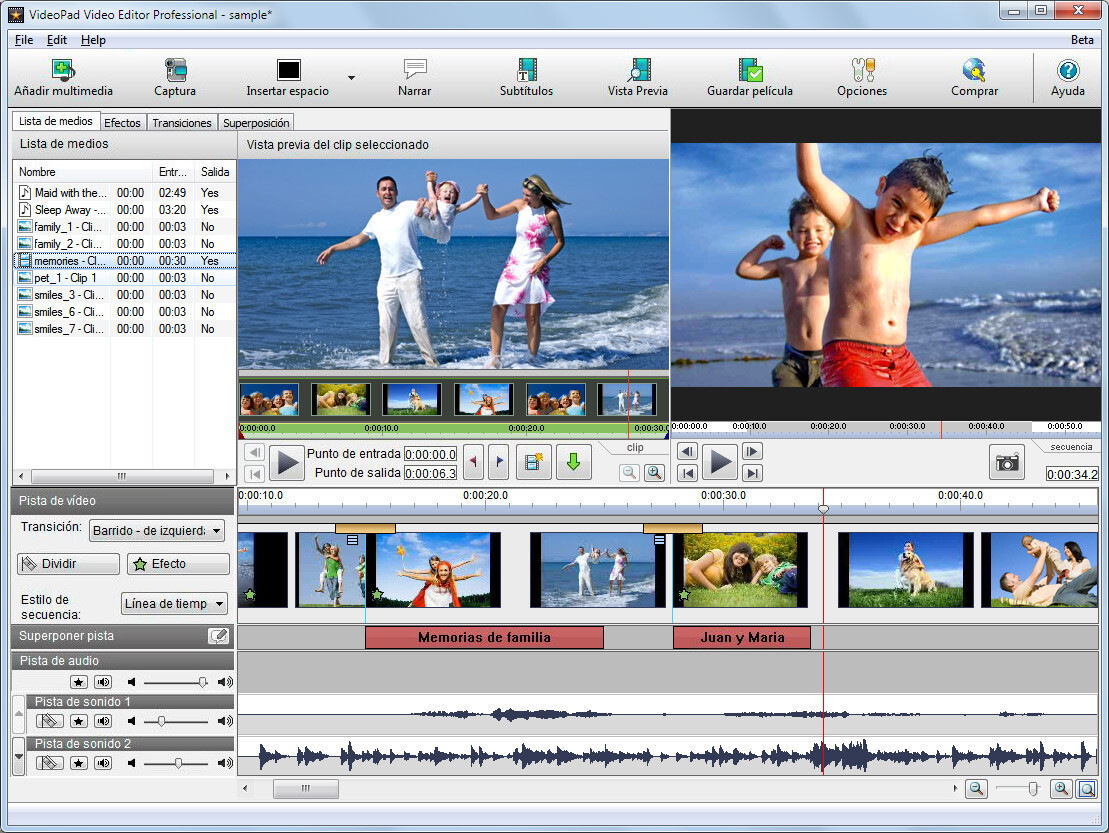
Task: Open the Estilo de secuencia dropdown
Action: (x=174, y=603)
